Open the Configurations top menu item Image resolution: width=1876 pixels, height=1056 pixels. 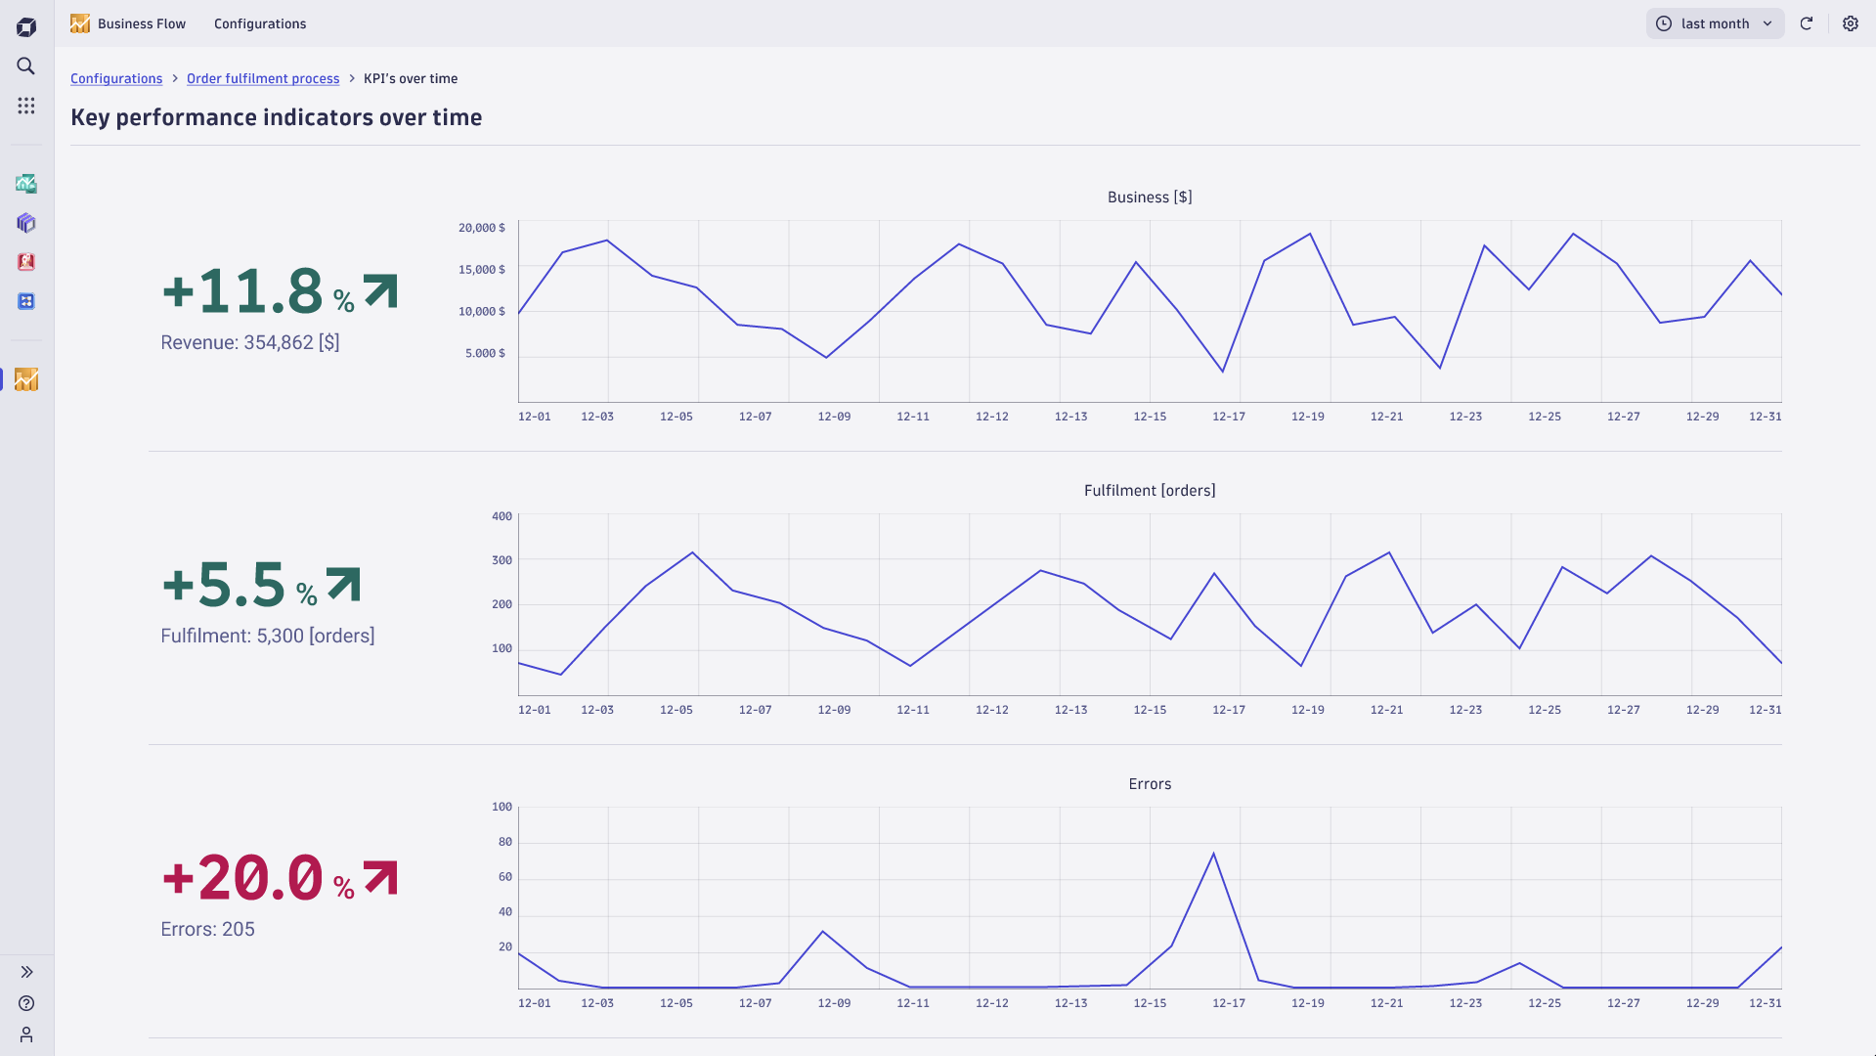[260, 23]
